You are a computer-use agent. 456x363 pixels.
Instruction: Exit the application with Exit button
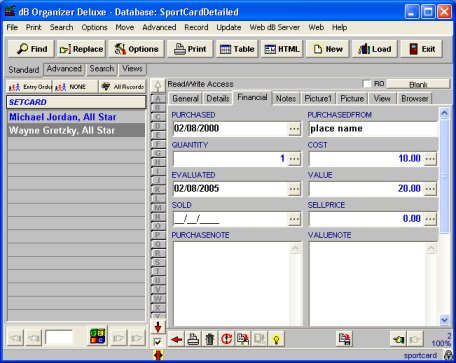pyautogui.click(x=422, y=49)
